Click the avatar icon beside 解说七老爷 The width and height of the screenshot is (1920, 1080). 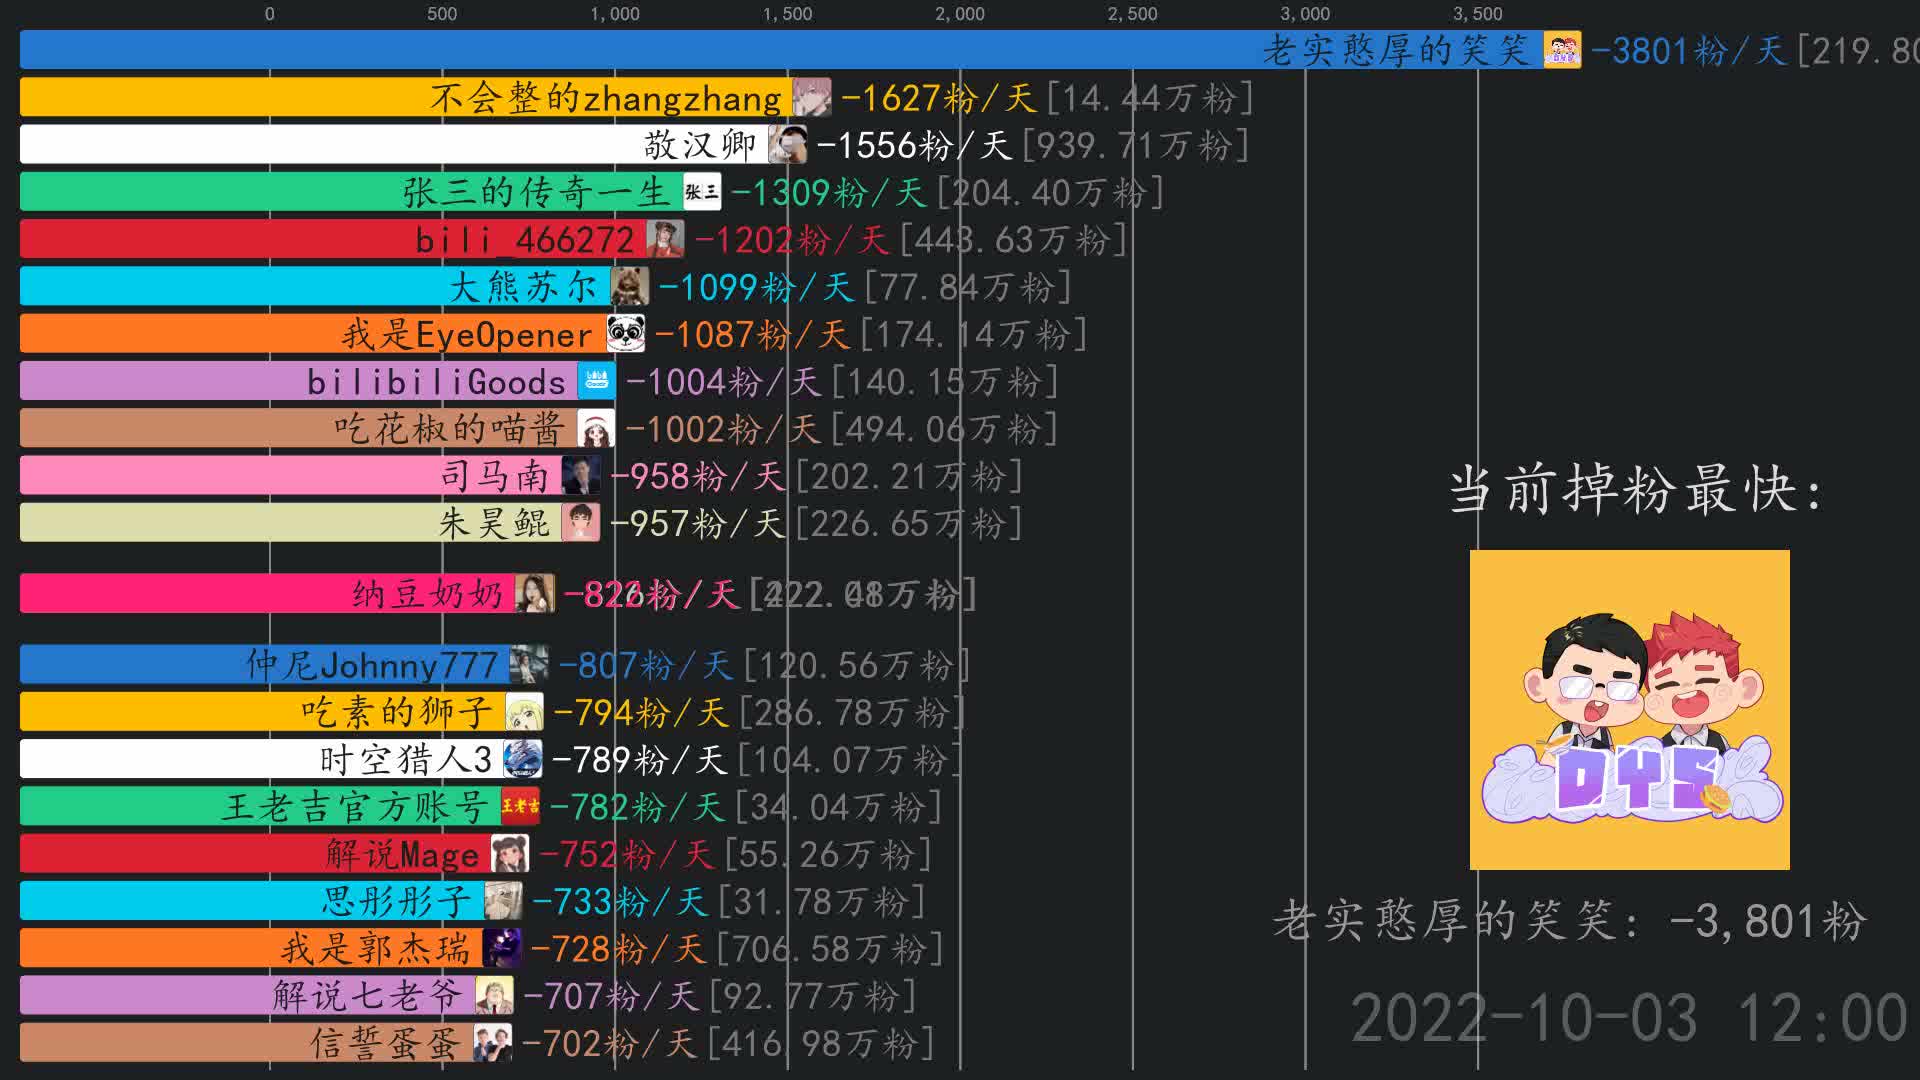[x=495, y=995]
